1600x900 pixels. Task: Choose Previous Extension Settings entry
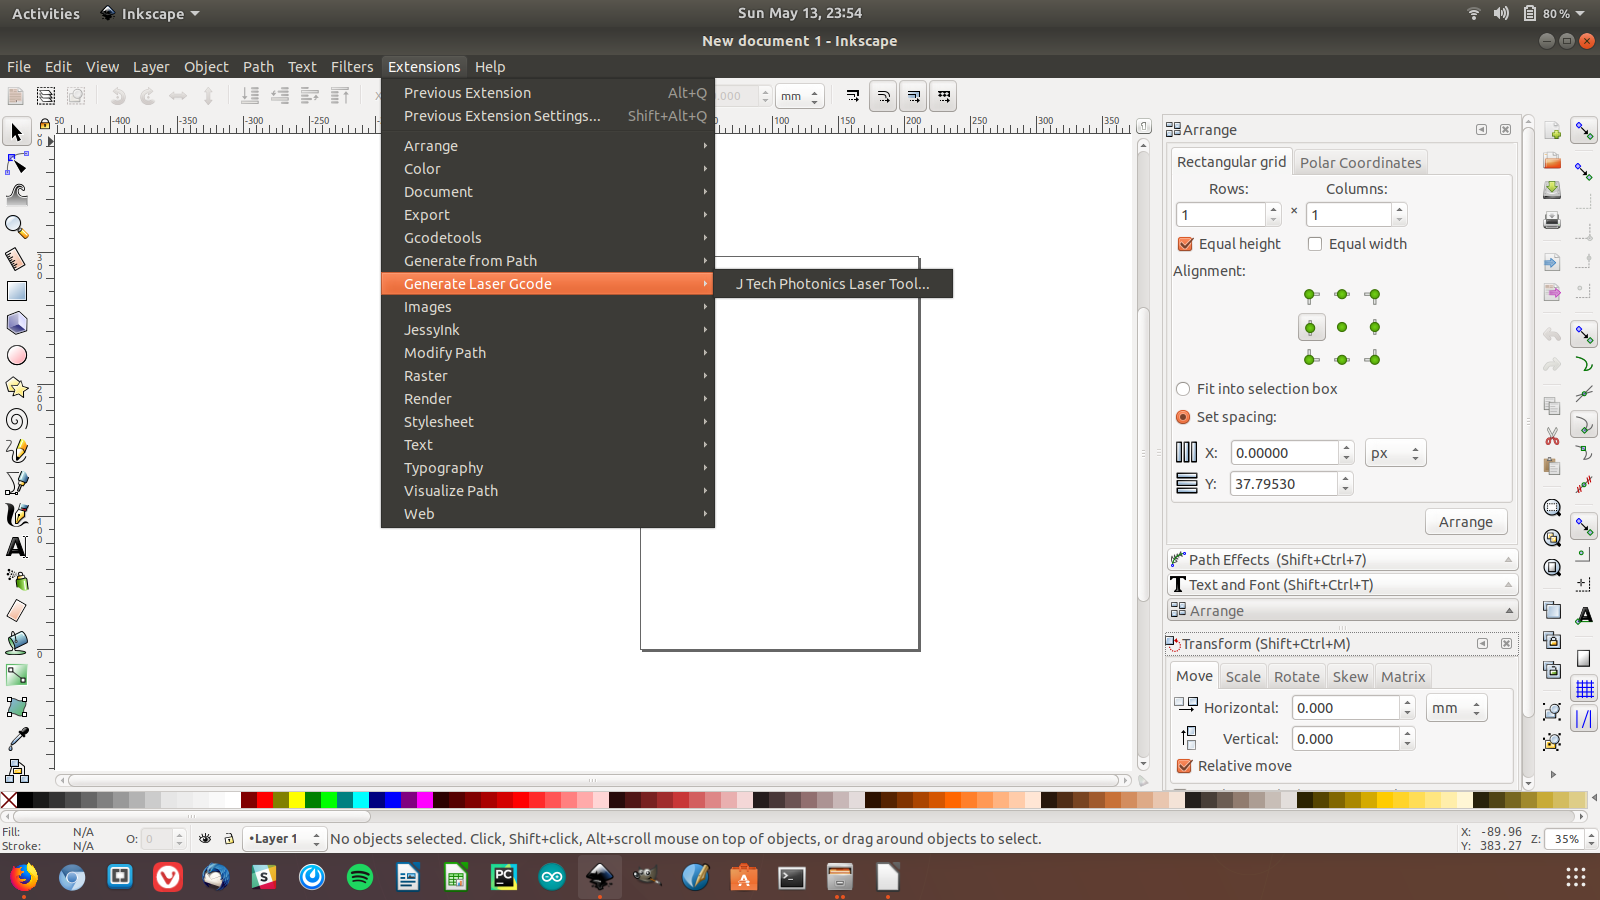pos(548,116)
